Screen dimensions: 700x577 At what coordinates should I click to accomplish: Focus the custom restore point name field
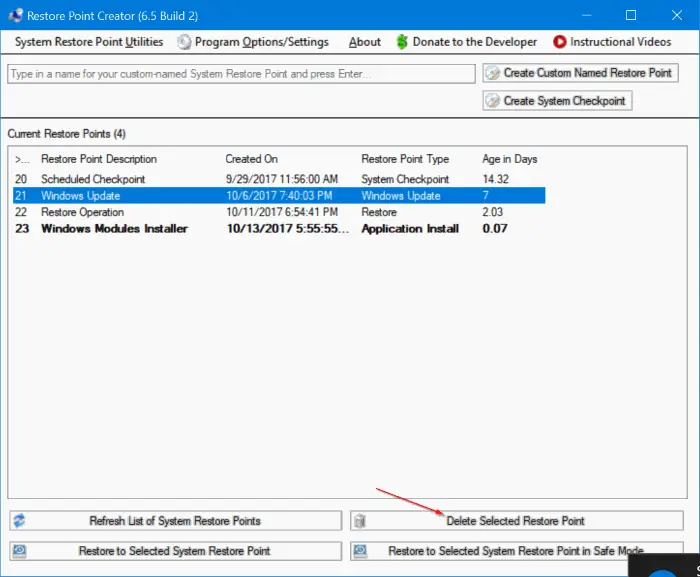click(x=241, y=74)
